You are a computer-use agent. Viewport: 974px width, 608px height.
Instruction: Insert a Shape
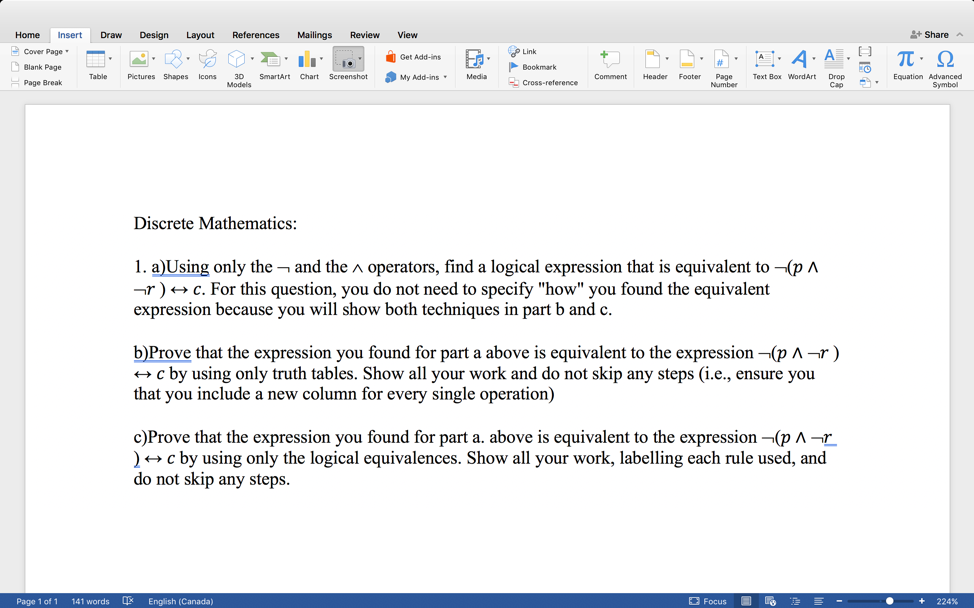tap(175, 60)
